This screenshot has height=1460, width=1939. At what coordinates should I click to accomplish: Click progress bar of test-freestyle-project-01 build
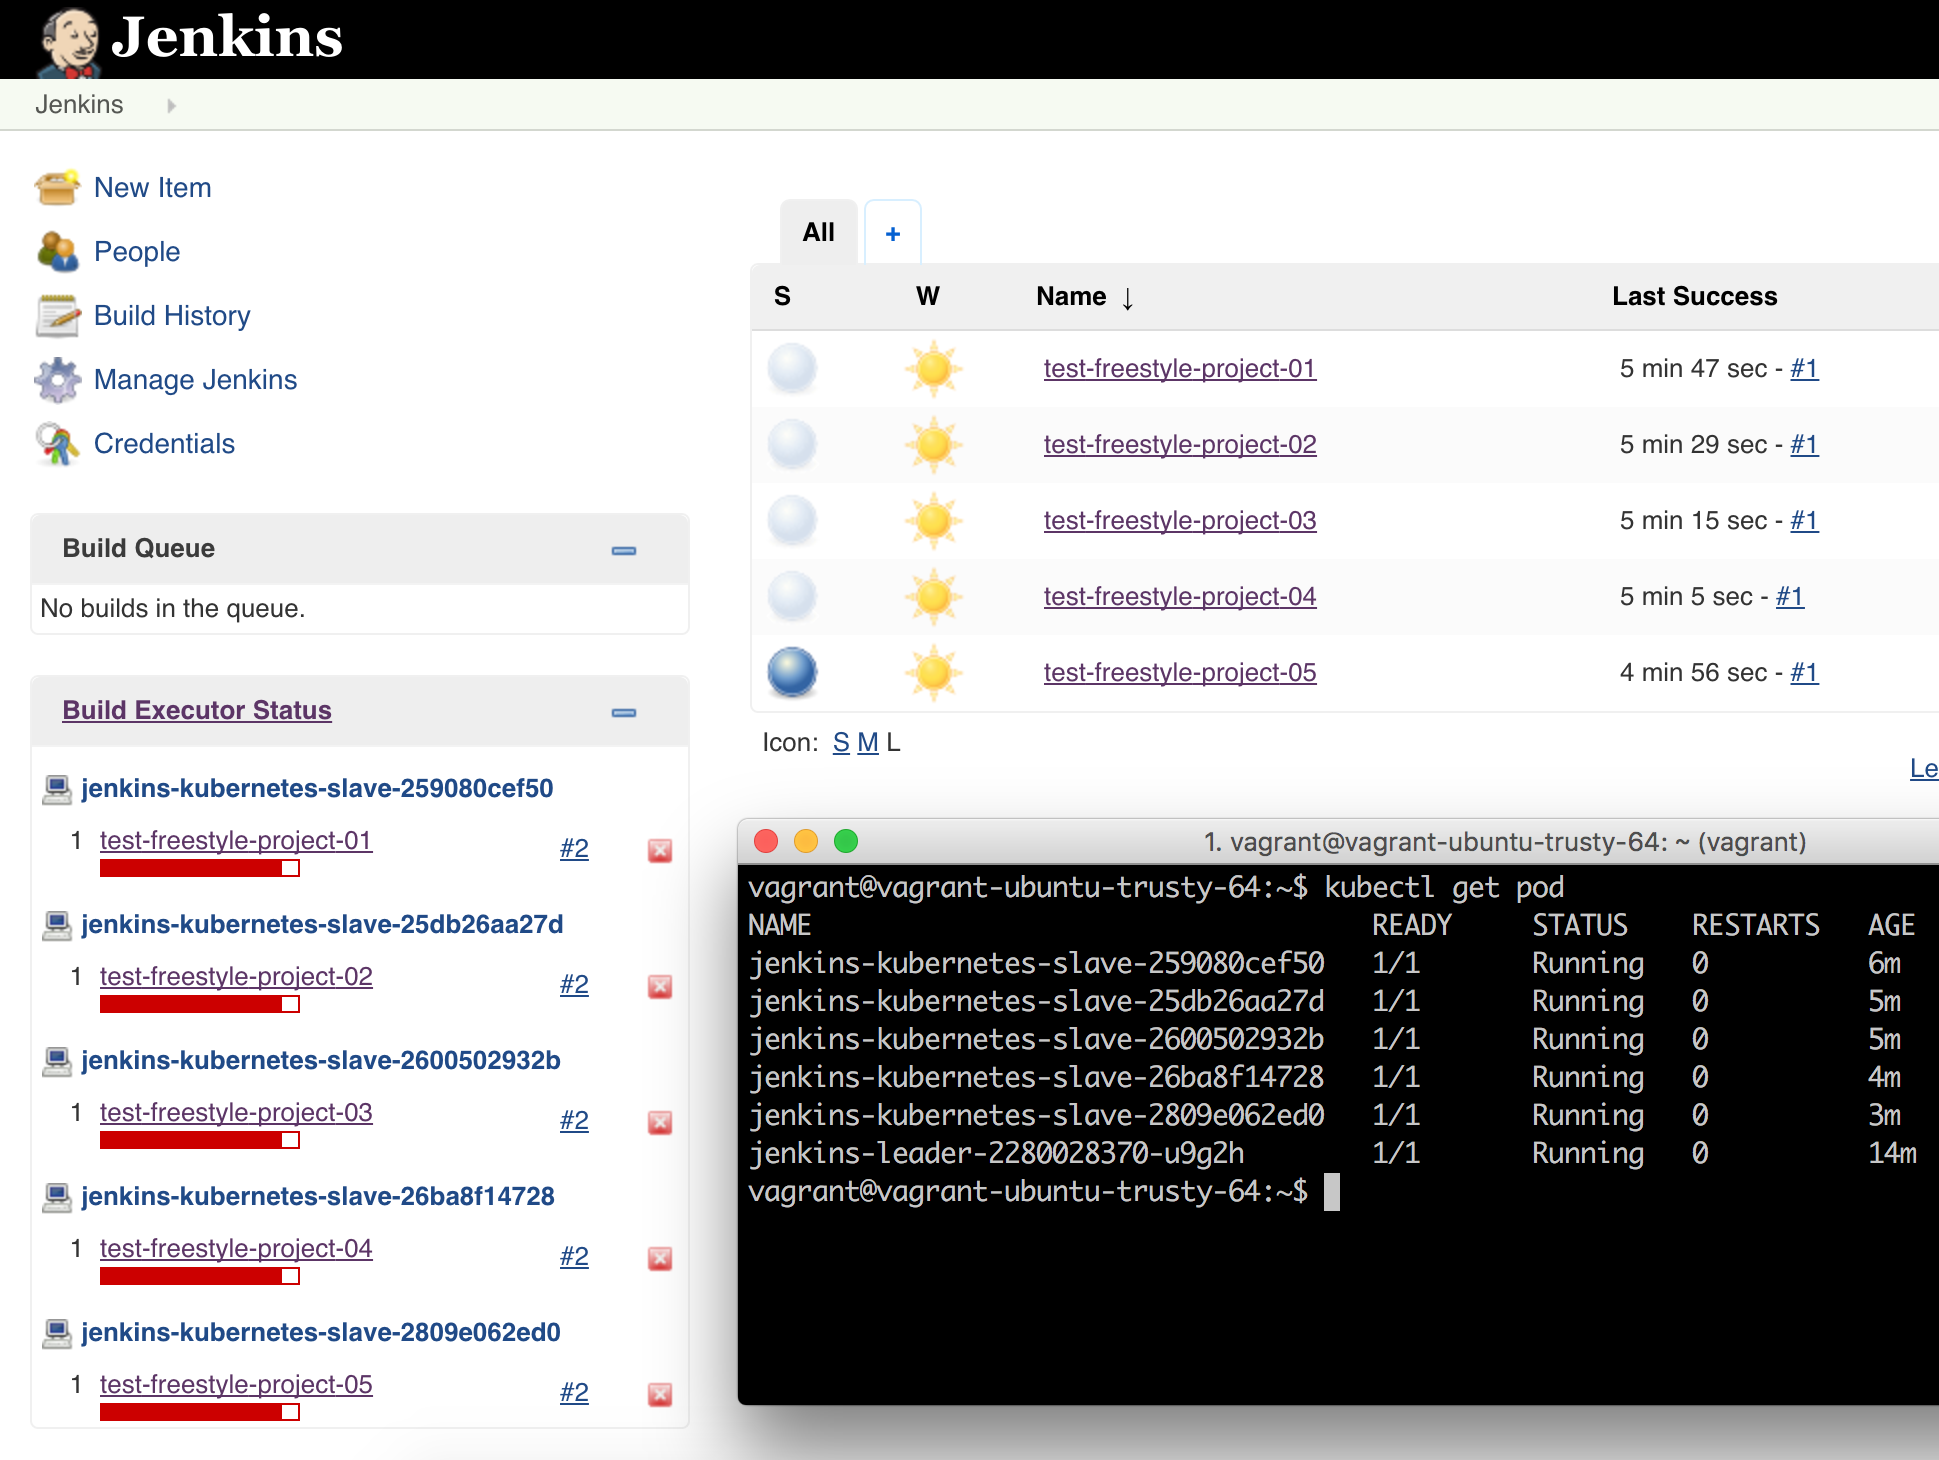pos(199,868)
